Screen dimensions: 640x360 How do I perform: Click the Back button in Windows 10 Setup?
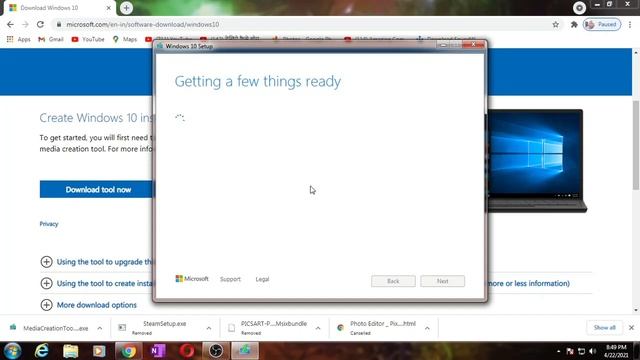(393, 281)
